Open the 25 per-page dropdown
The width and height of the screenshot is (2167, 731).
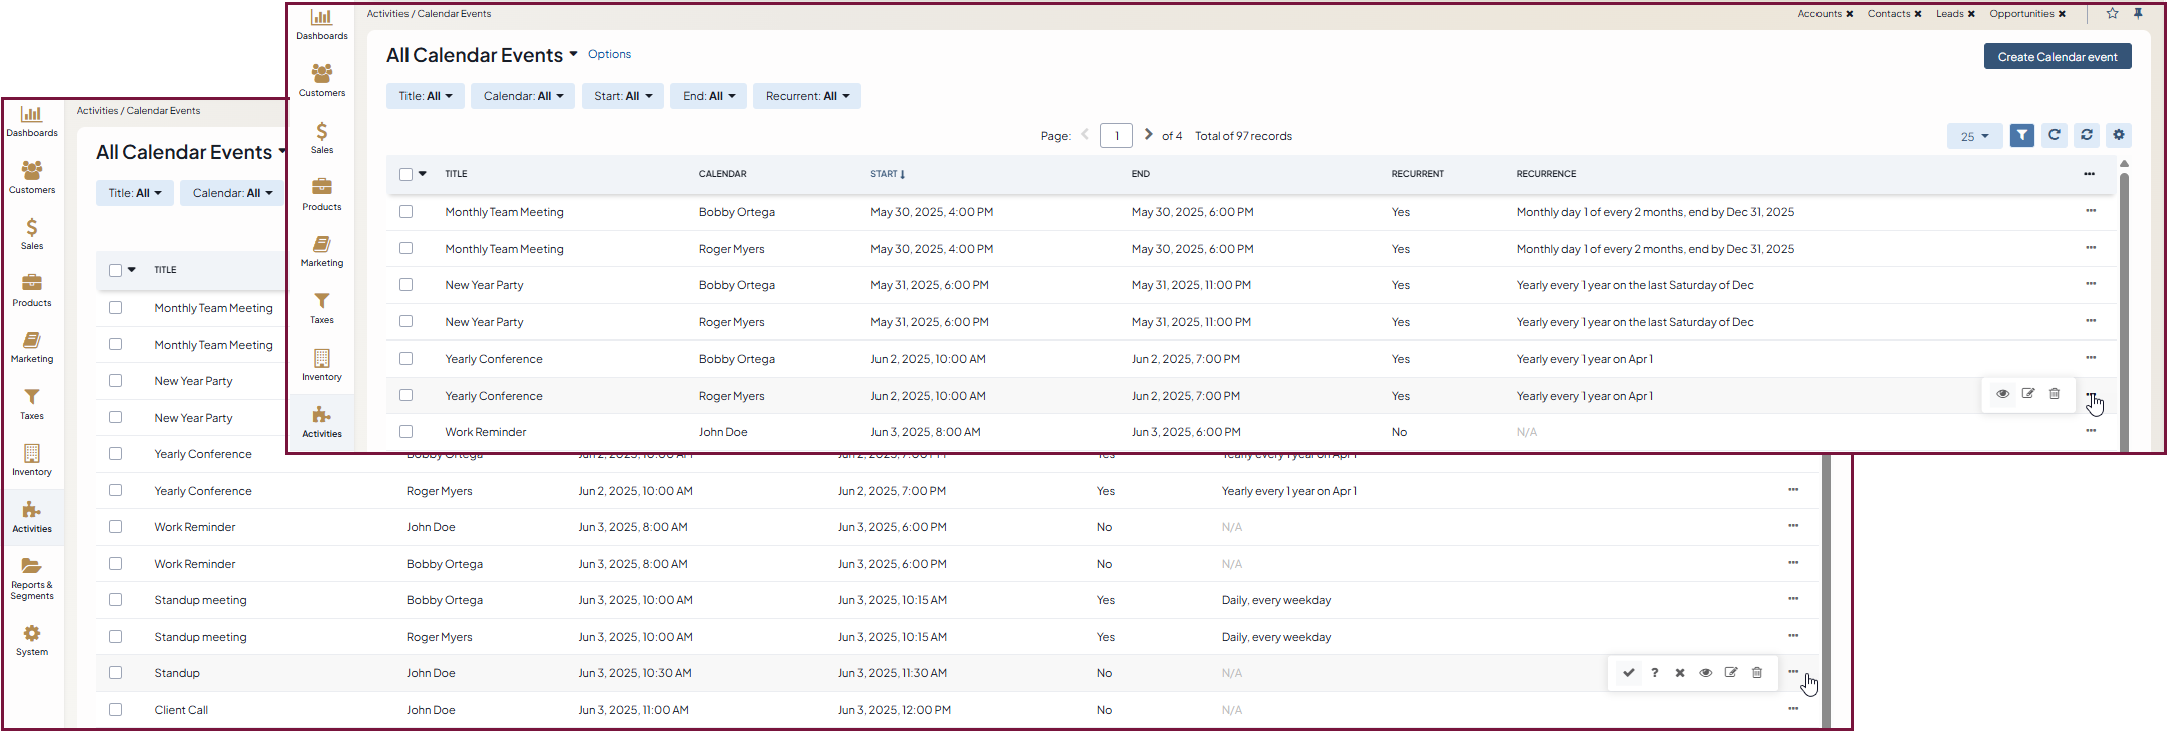tap(1973, 136)
